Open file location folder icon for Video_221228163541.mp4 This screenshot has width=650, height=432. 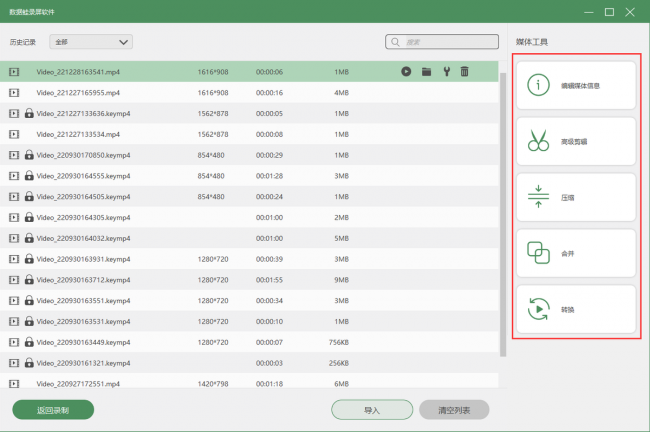click(427, 72)
